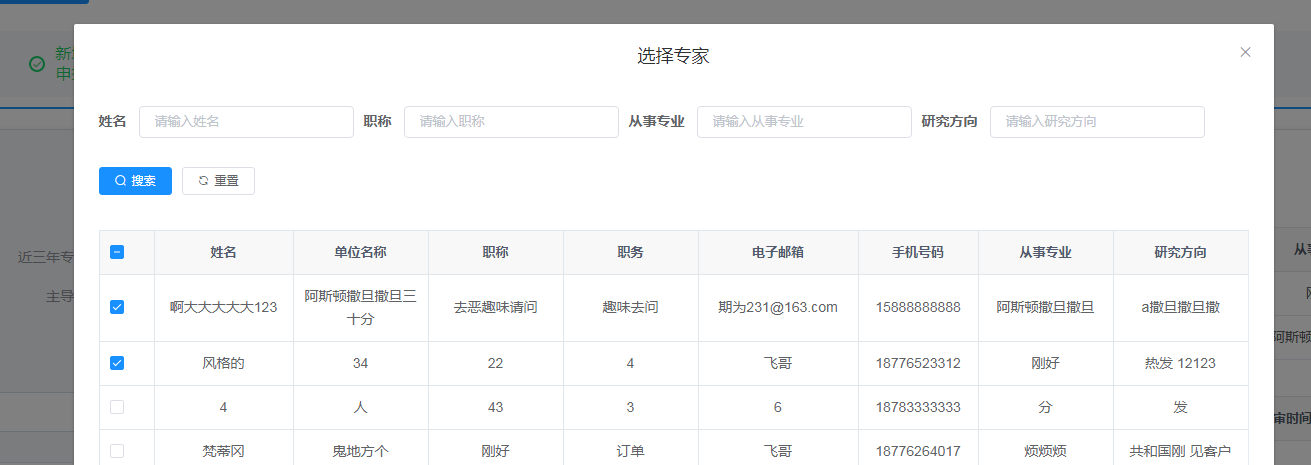1311x465 pixels.
Task: Click phone number 15888888888
Action: coord(918,308)
